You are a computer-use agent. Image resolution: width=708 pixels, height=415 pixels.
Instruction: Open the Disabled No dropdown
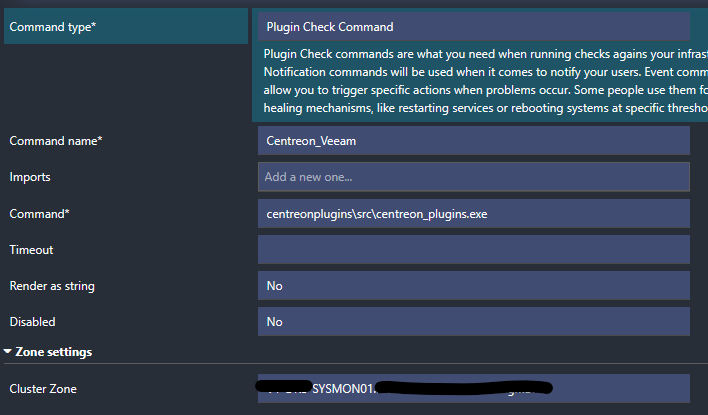473,322
